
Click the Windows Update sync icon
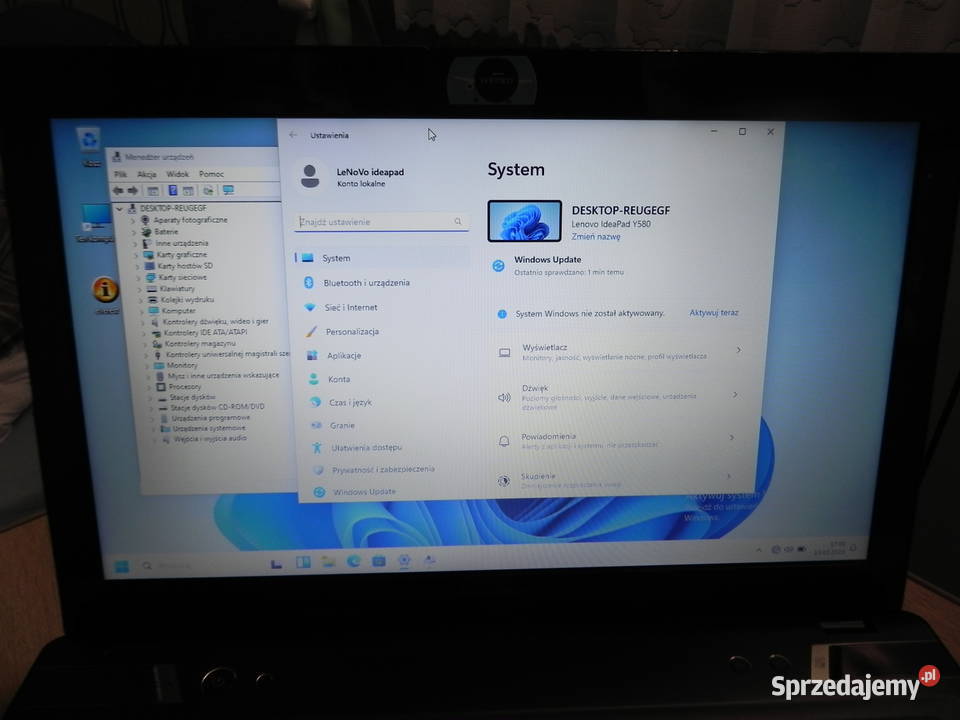pos(498,265)
